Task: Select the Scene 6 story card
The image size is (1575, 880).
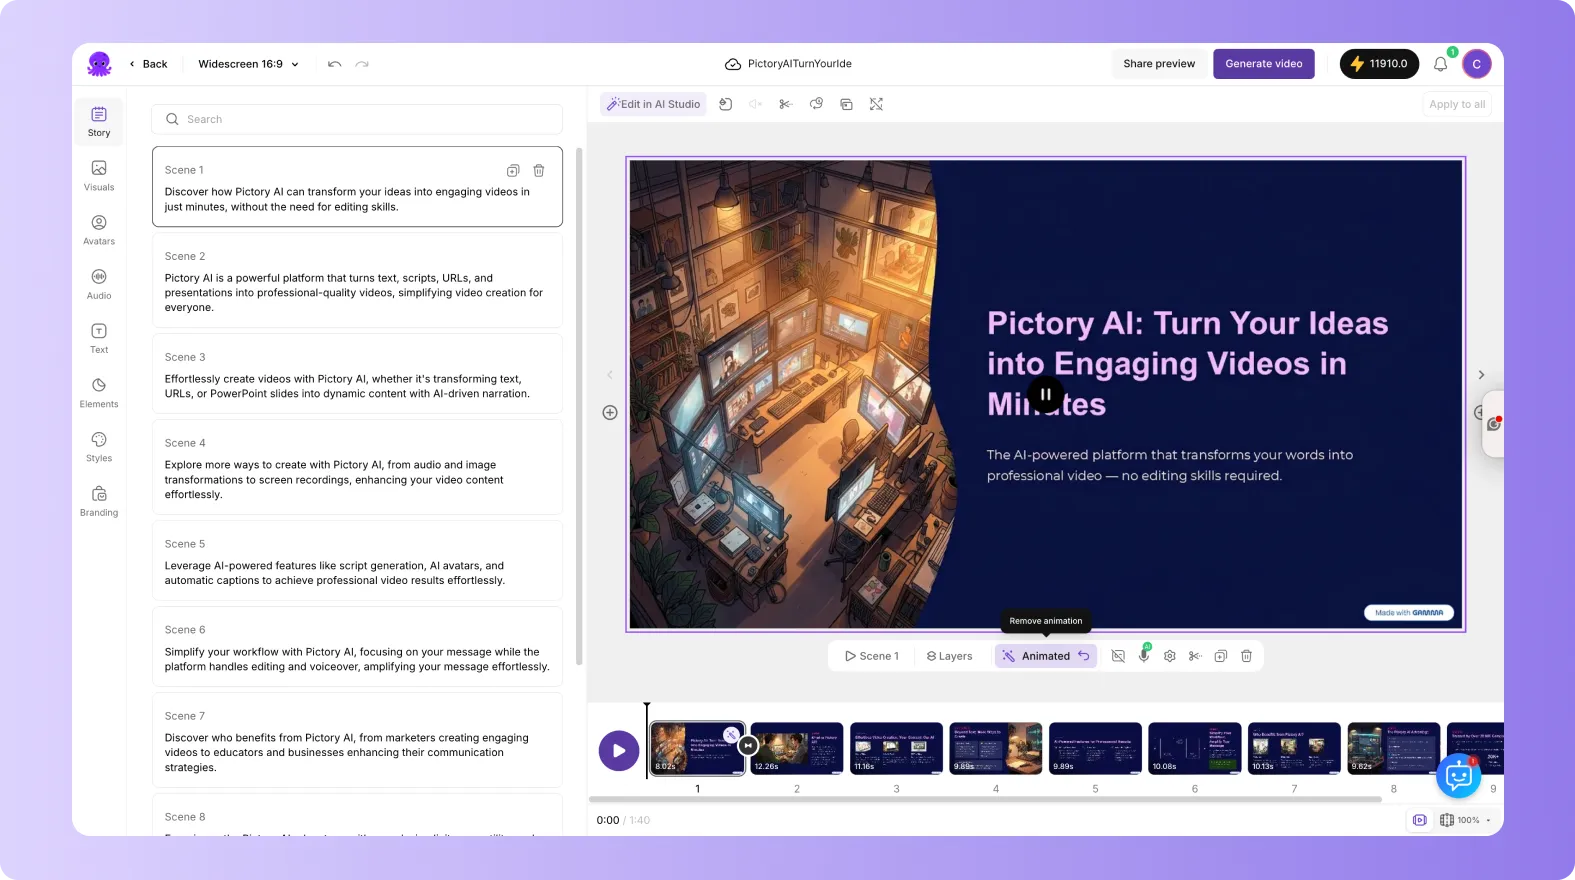Action: pos(357,647)
